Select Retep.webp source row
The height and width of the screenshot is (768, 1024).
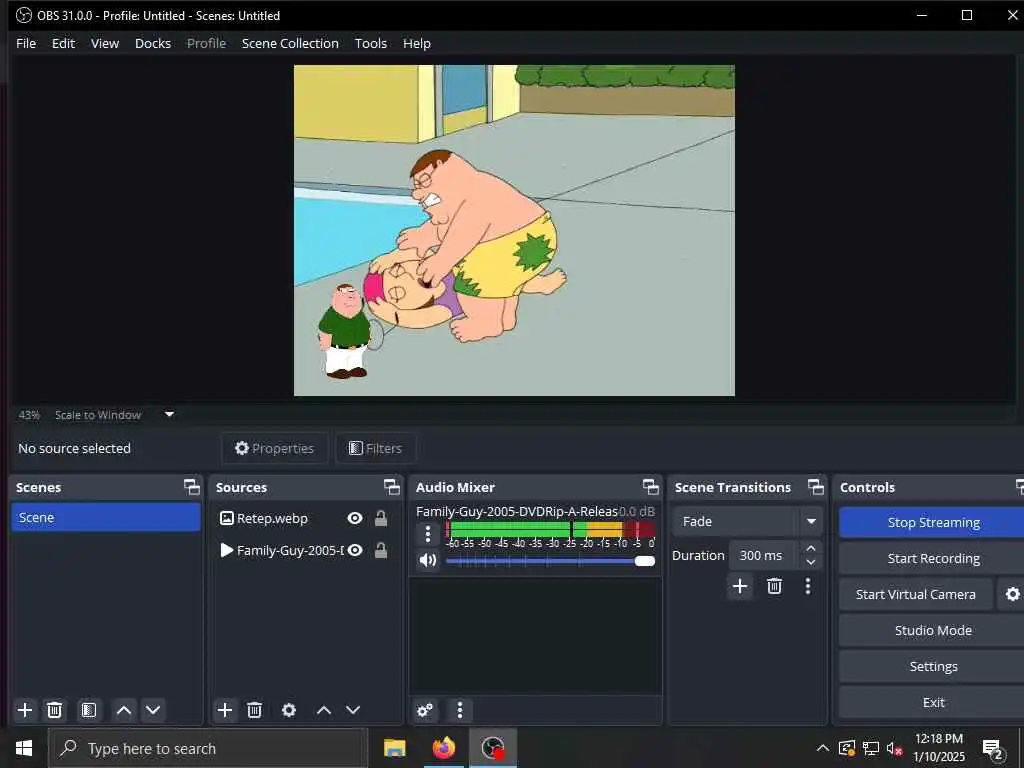point(306,519)
